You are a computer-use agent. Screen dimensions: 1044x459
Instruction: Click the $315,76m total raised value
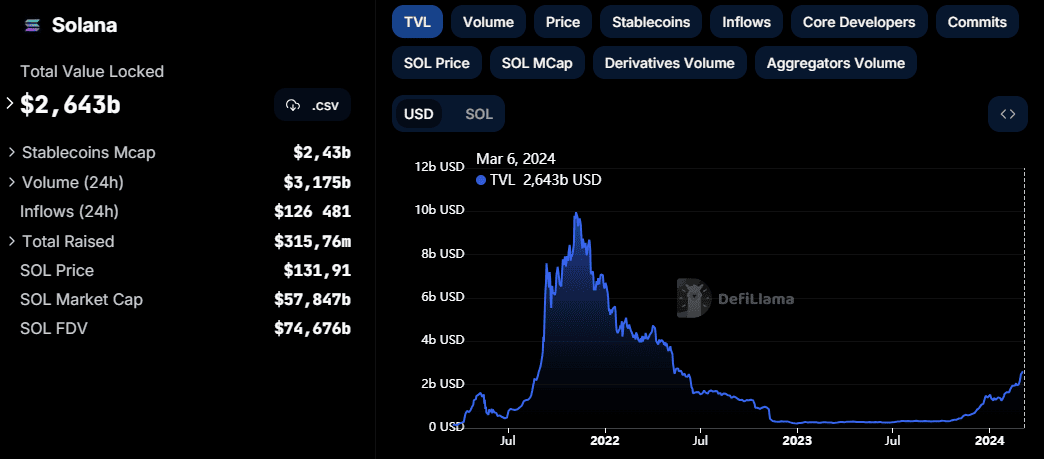click(x=312, y=241)
